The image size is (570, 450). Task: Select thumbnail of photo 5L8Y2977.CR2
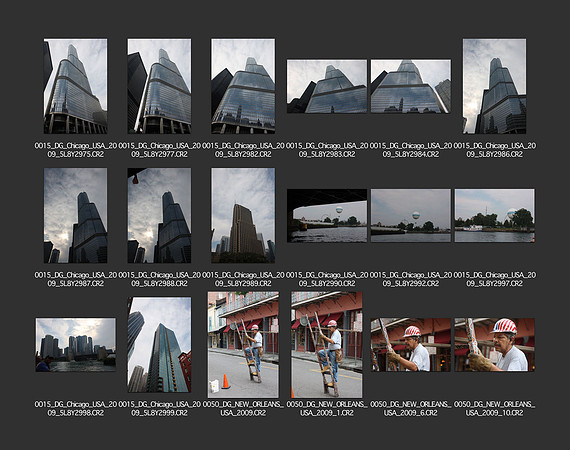click(159, 86)
